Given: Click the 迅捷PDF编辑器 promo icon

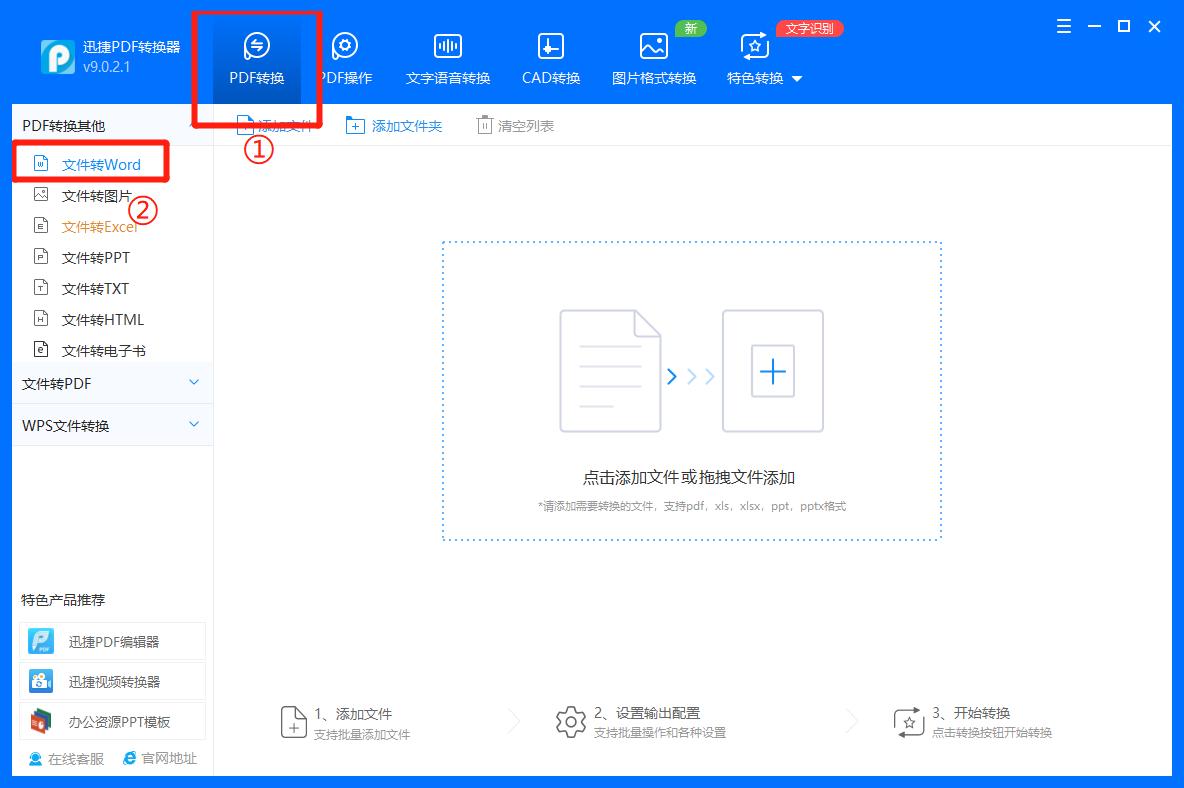Looking at the screenshot, I should [40, 640].
